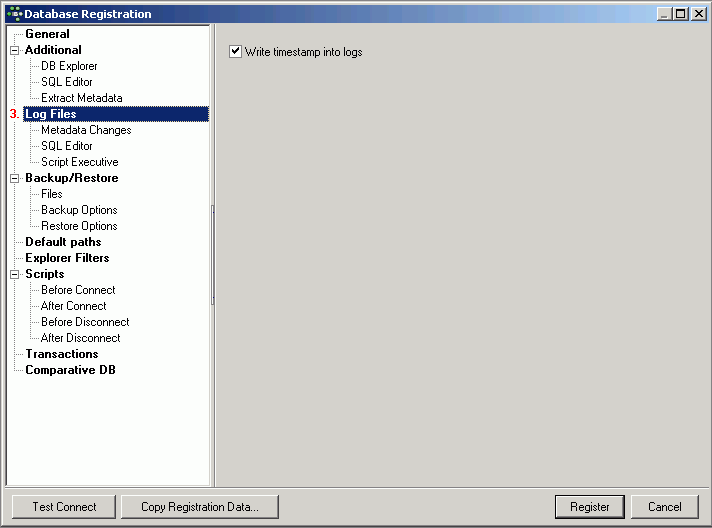Collapse the Backup/Restore tree node
712x528 pixels.
click(x=15, y=178)
